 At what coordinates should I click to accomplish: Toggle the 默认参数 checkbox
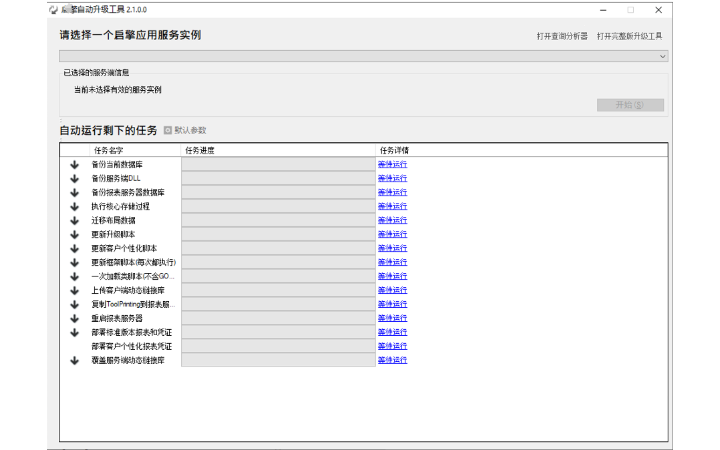168,130
